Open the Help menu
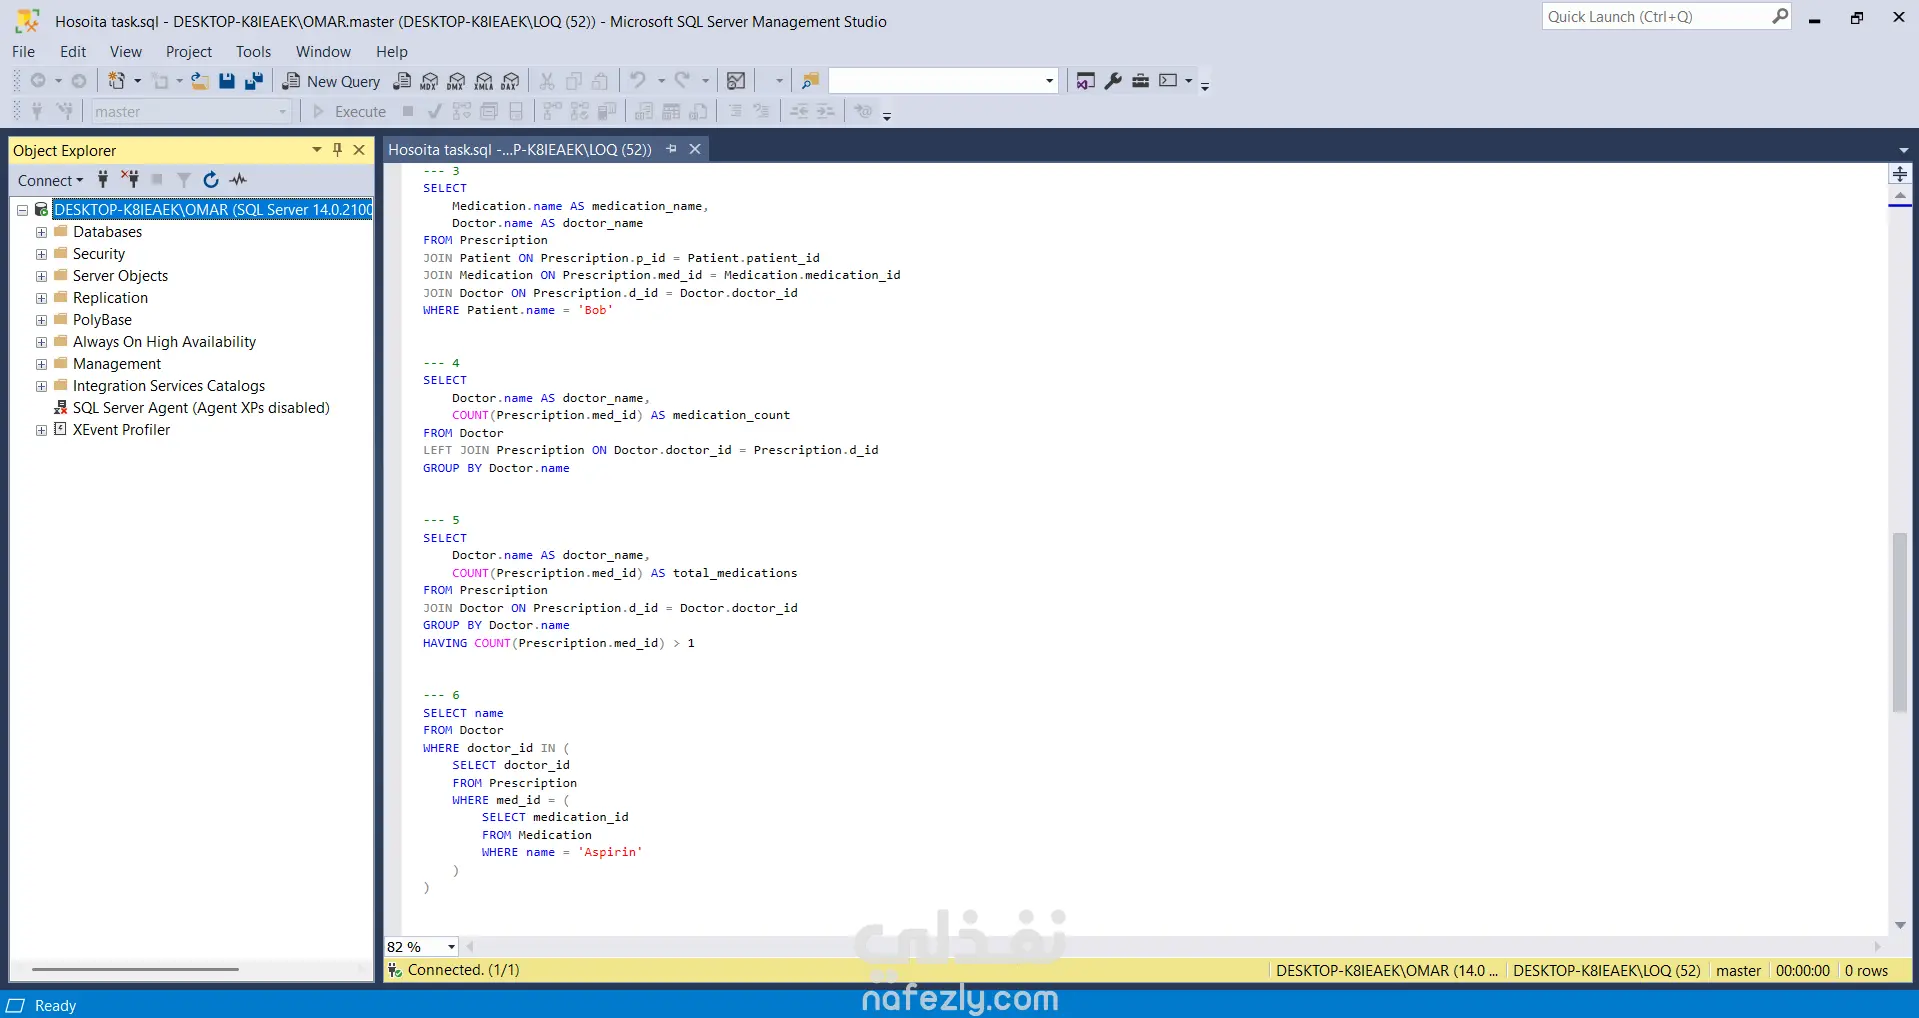This screenshot has height=1018, width=1919. [x=392, y=52]
